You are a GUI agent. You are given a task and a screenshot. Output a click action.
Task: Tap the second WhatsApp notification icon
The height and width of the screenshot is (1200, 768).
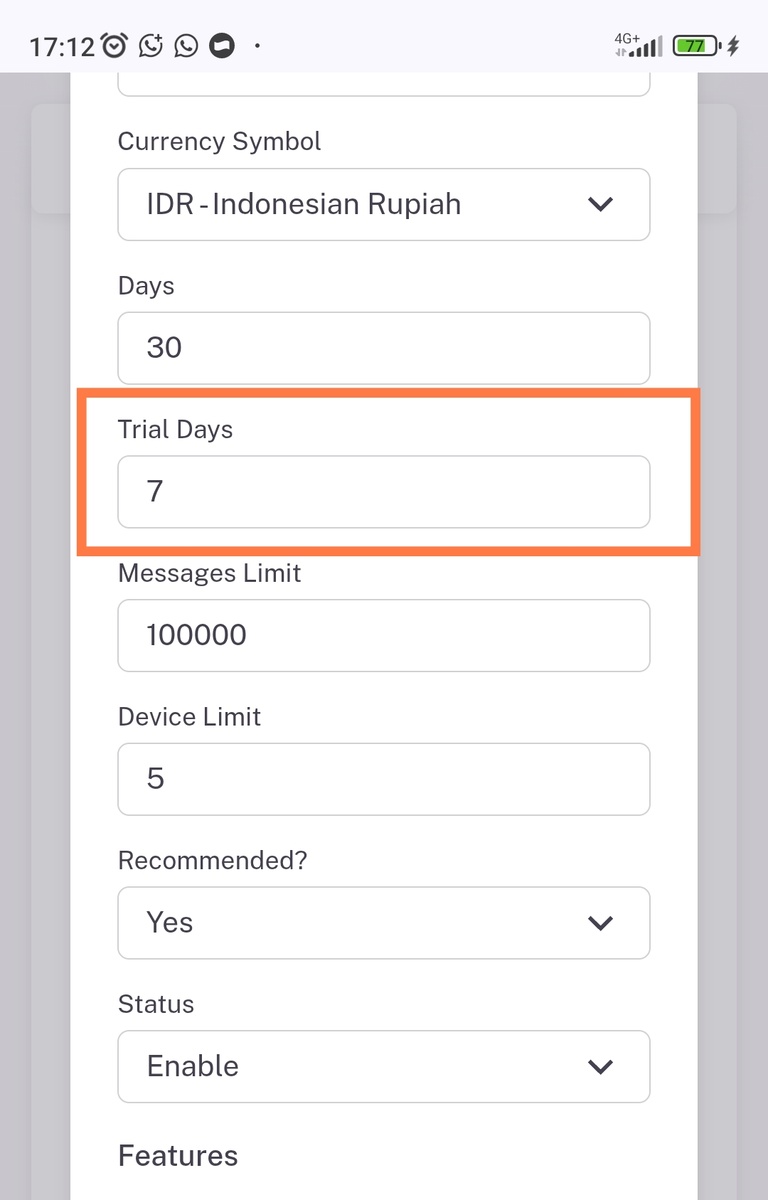[x=186, y=45]
